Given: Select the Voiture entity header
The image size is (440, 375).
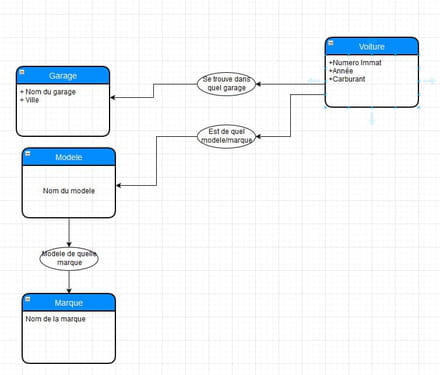Looking at the screenshot, I should pyautogui.click(x=372, y=46).
